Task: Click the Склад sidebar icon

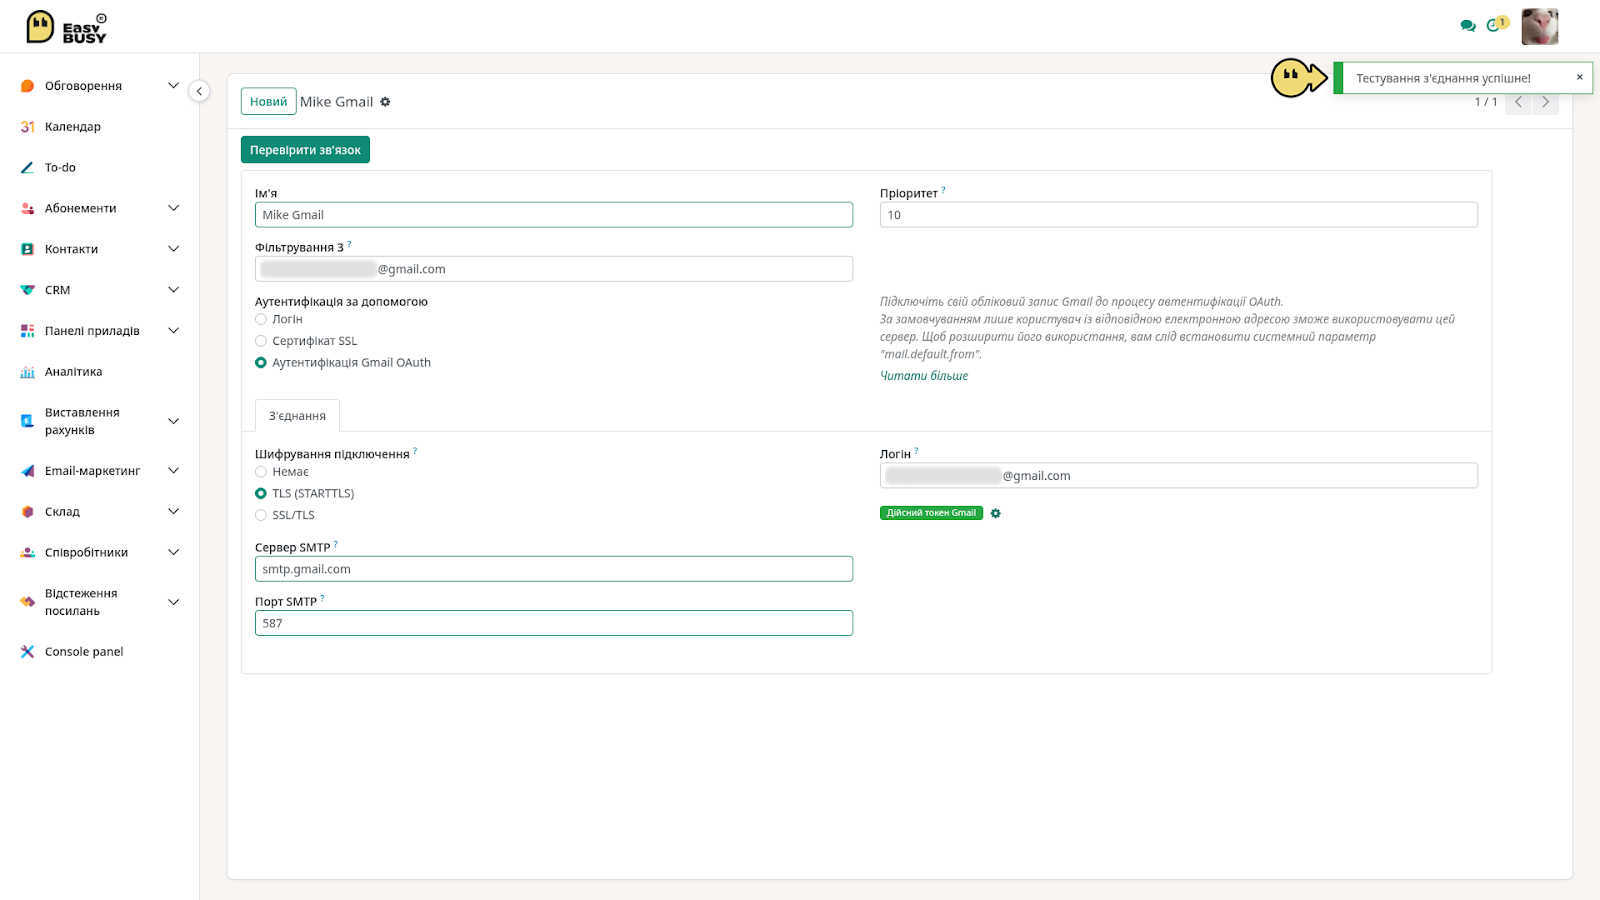Action: (x=28, y=512)
